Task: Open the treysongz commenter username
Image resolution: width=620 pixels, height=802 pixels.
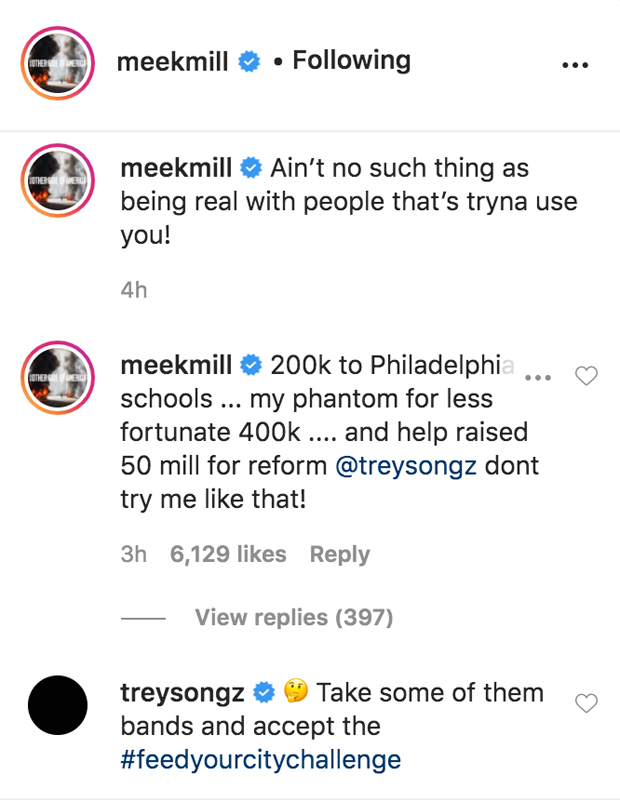Action: tap(183, 692)
